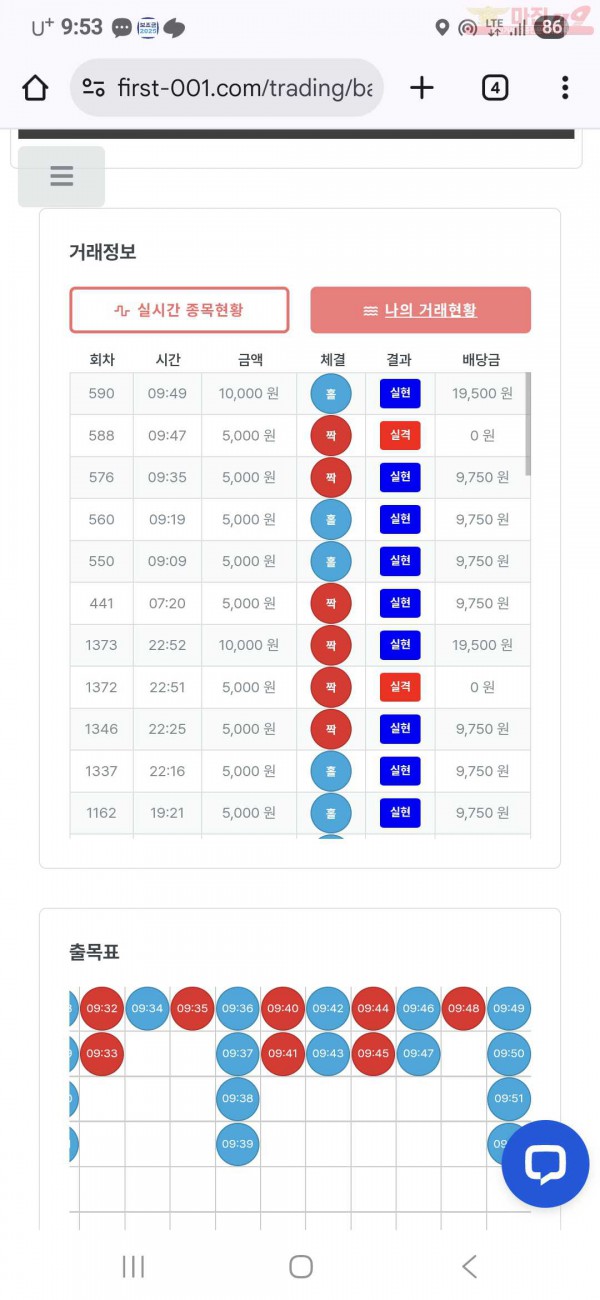Tap the site permissions icon in address bar
Viewport: 600px width, 1300px height.
click(92, 87)
